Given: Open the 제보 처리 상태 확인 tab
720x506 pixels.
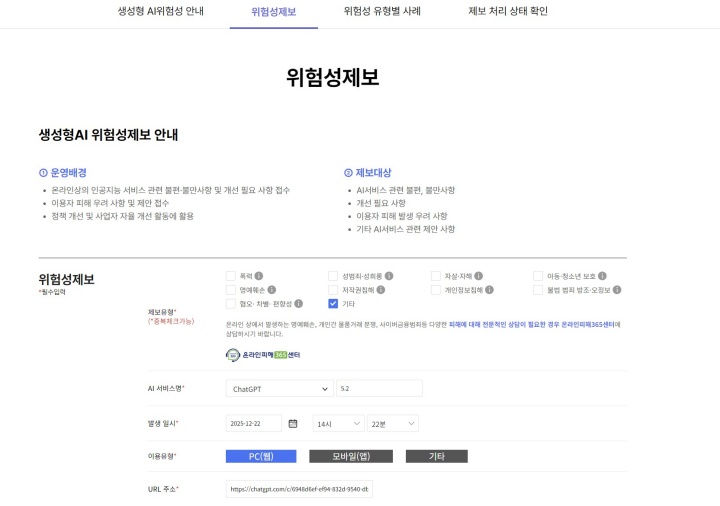Looking at the screenshot, I should (x=508, y=11).
